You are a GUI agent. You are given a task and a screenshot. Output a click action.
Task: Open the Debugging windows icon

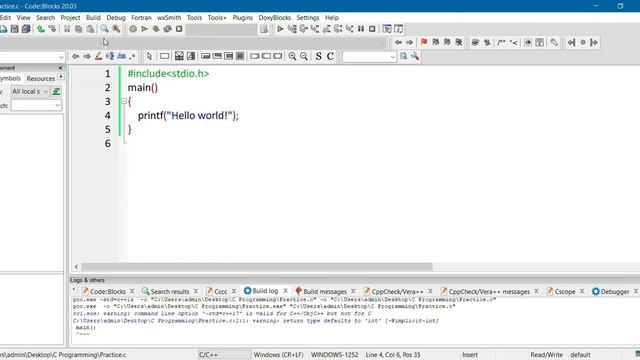tap(387, 29)
